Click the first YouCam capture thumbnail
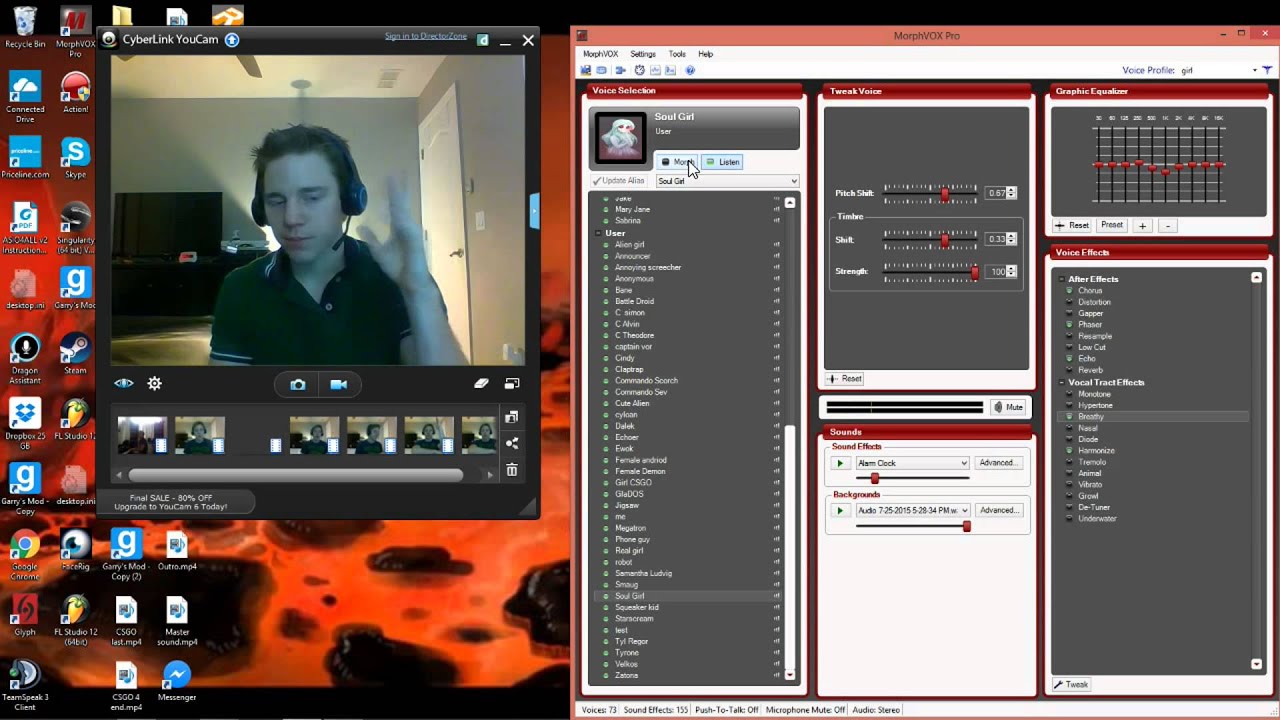 (x=142, y=435)
